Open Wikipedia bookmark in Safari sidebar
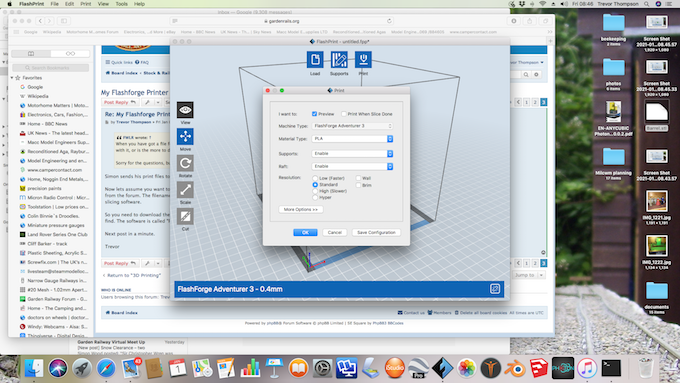 38,96
